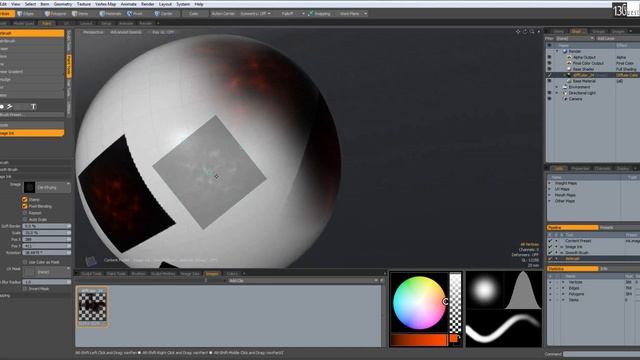
Task: Select Materials selection mode
Action: pyautogui.click(x=111, y=13)
